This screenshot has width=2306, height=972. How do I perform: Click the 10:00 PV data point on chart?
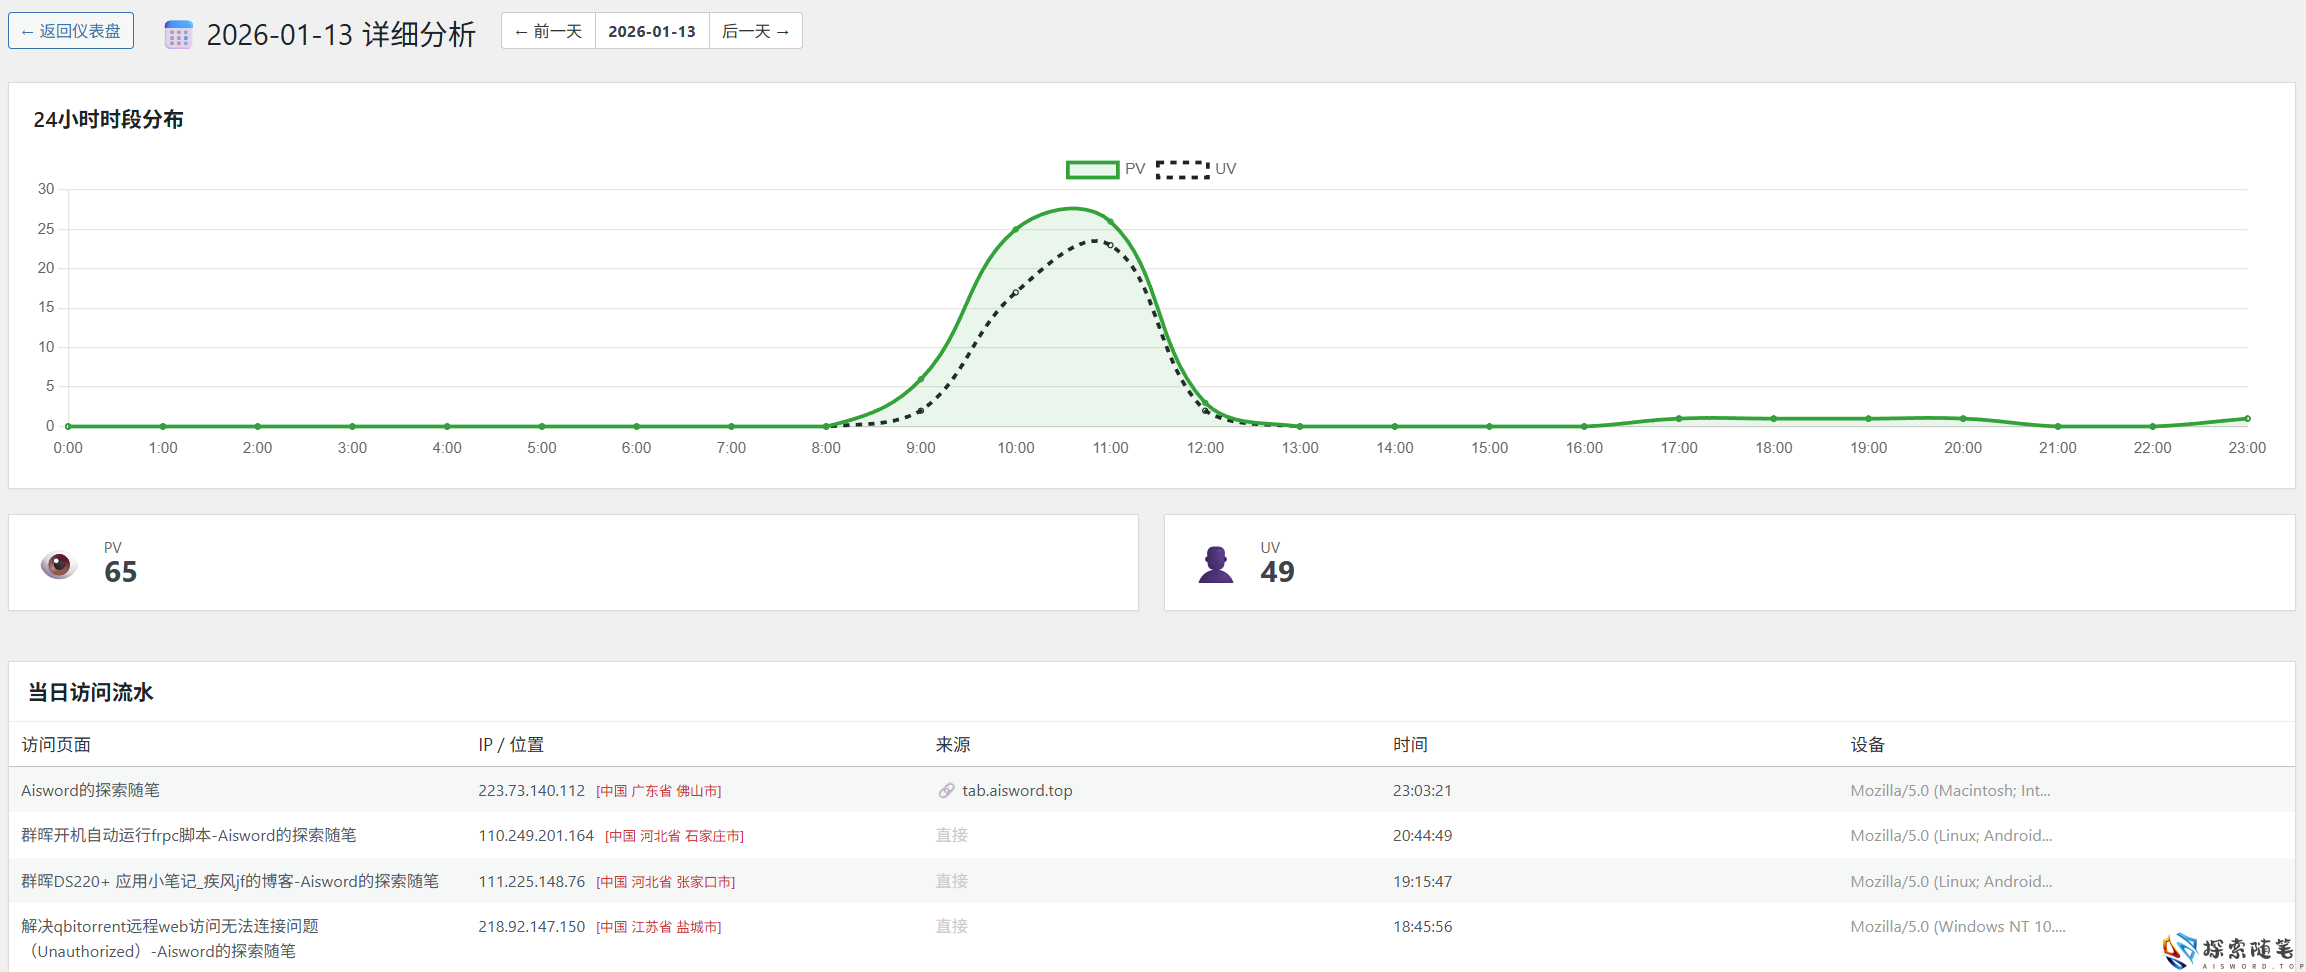point(1016,229)
